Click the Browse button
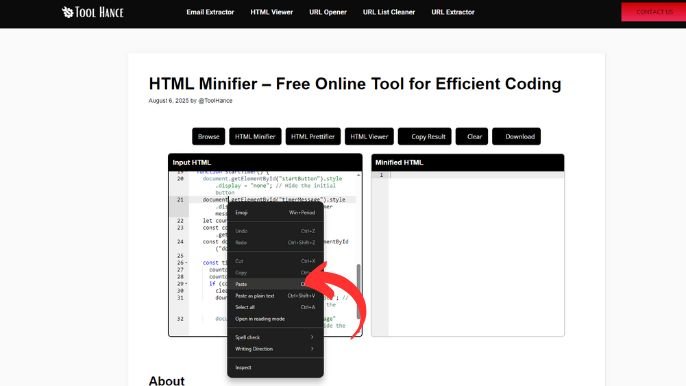686x386 pixels. [x=208, y=137]
